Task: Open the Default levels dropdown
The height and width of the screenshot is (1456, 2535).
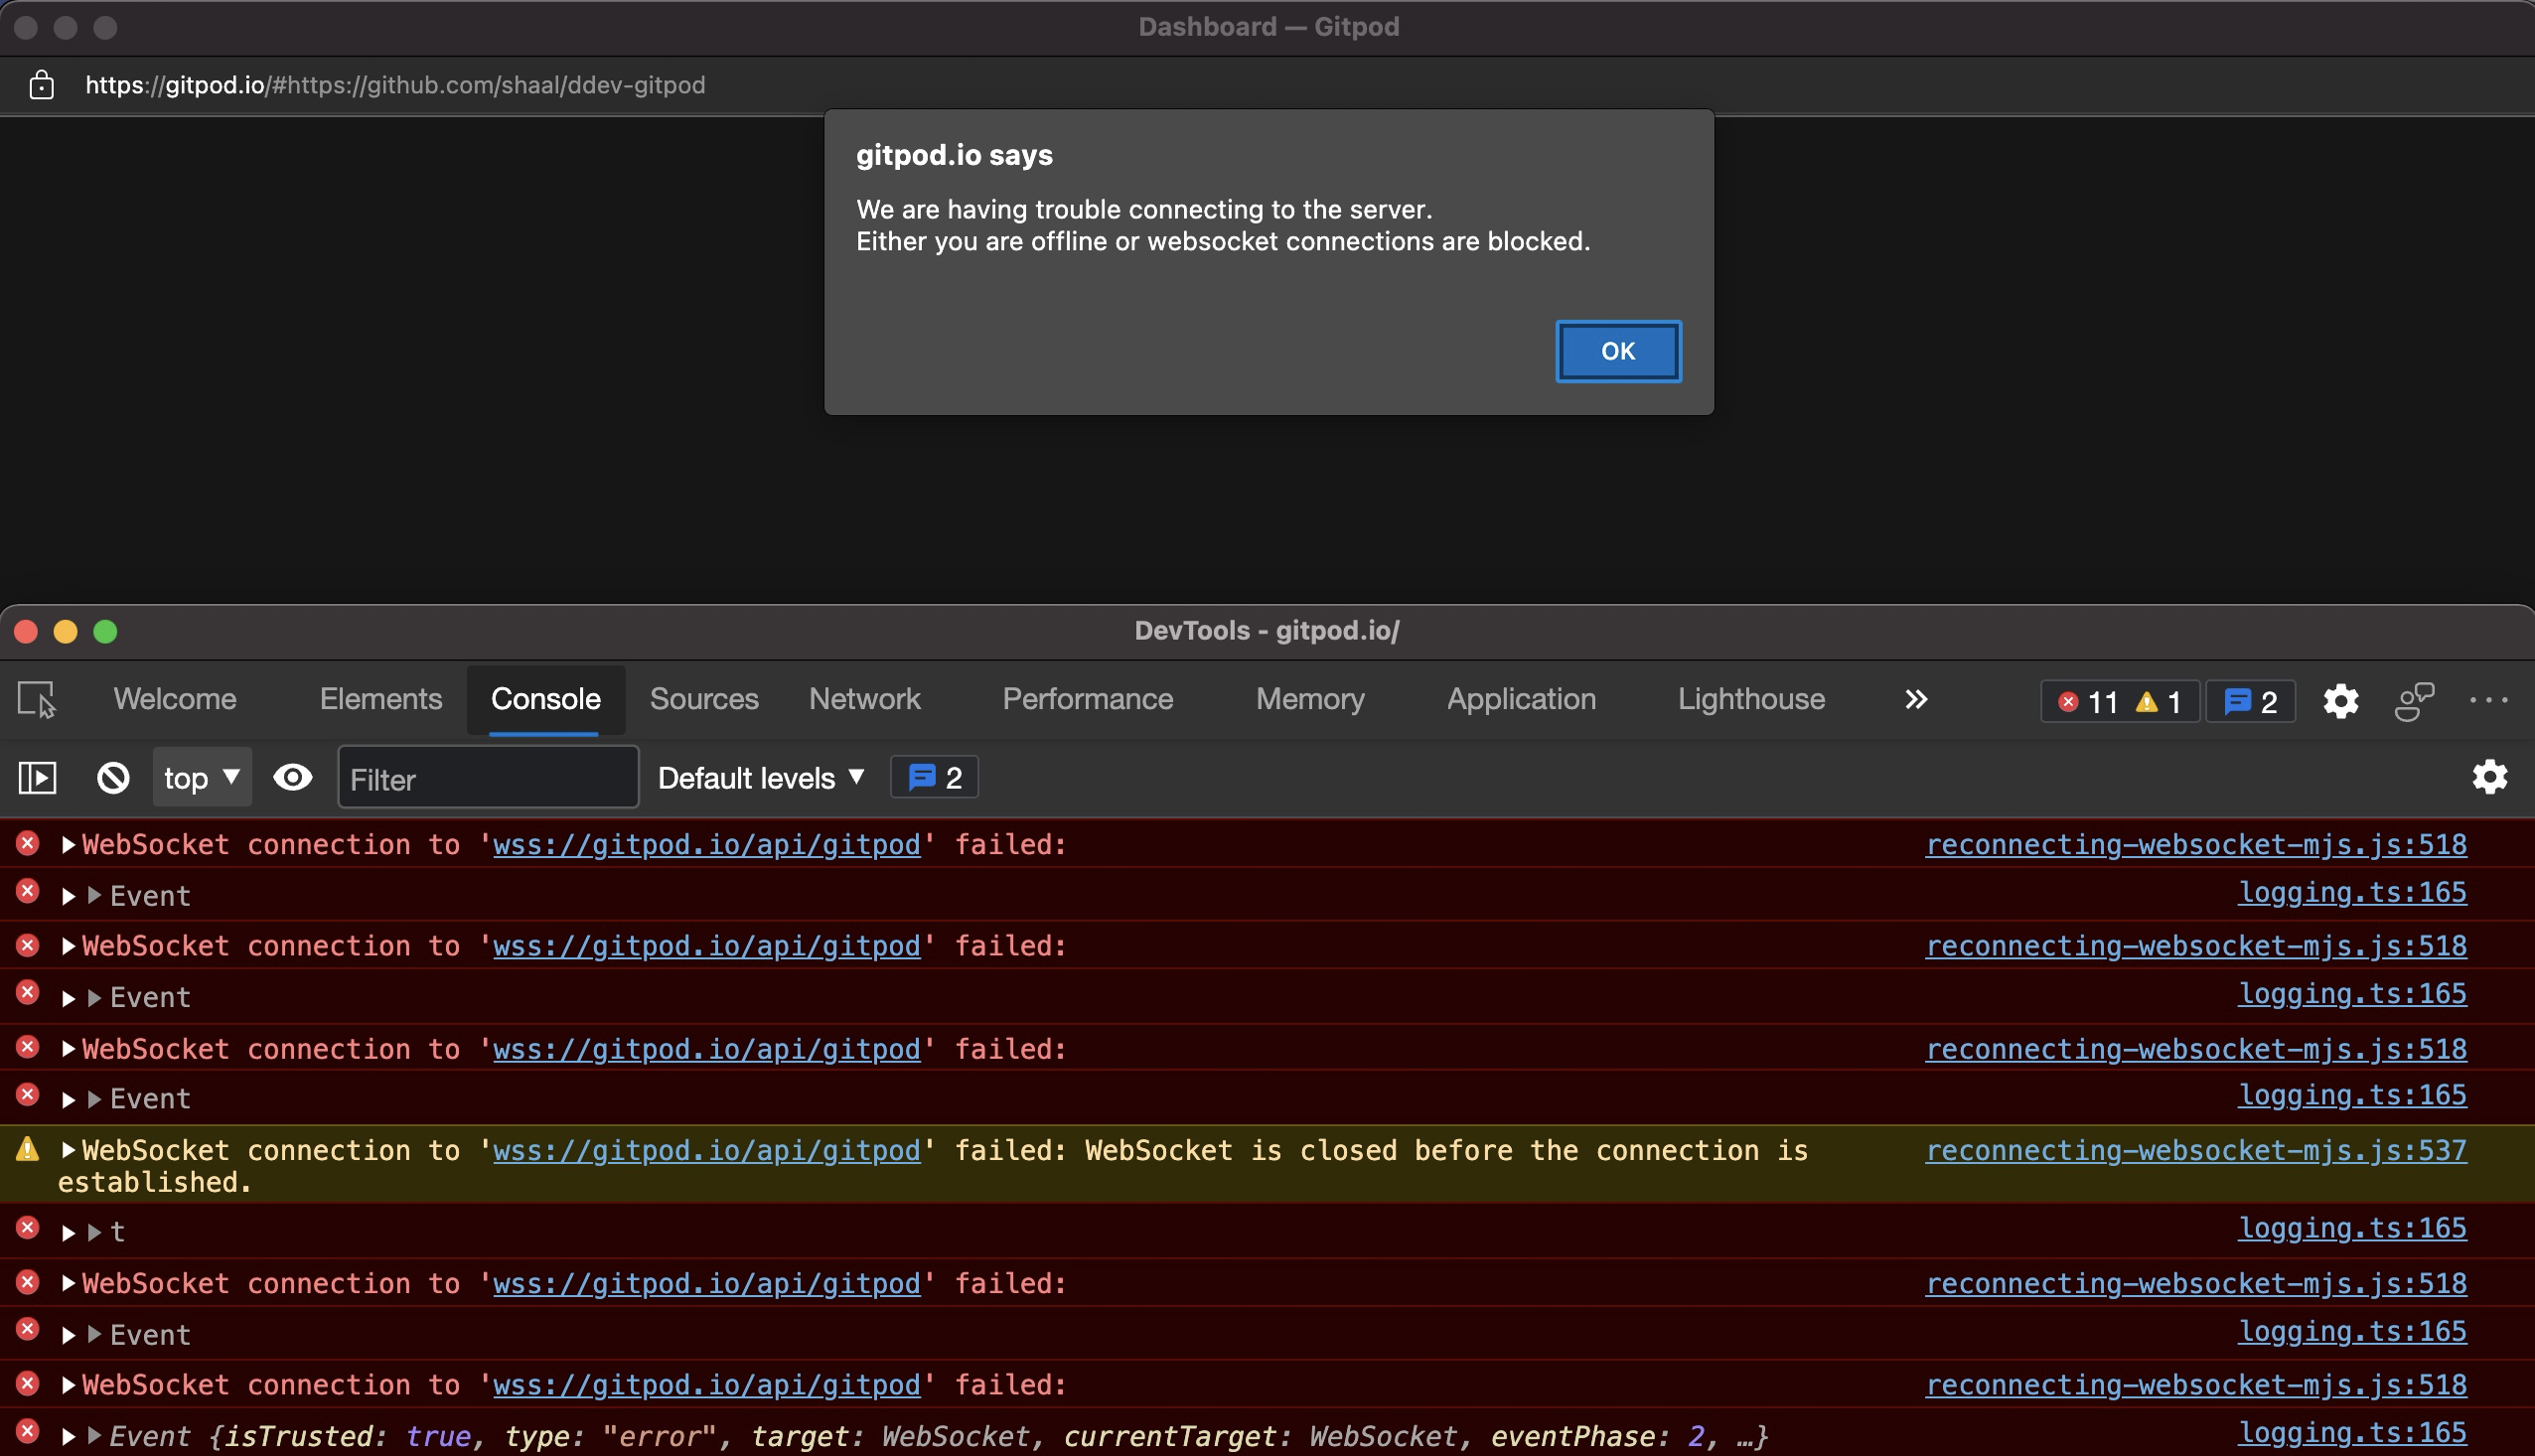Action: click(x=760, y=777)
